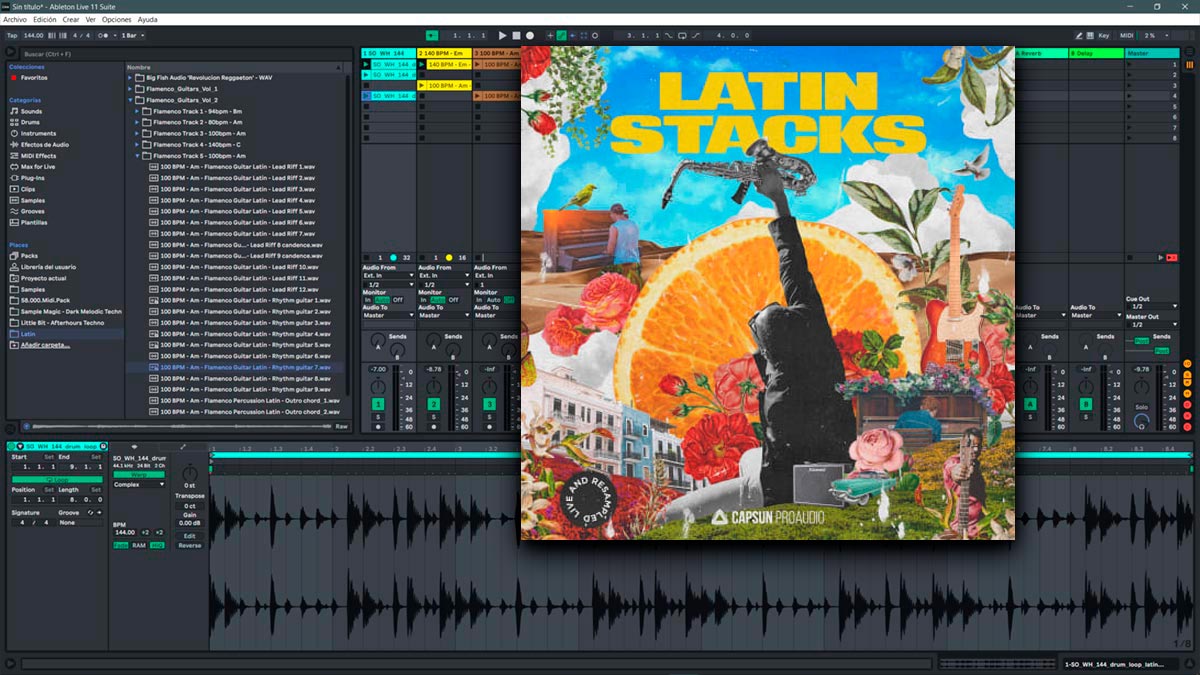This screenshot has width=1200, height=675.
Task: Open the Archivo menu
Action: pos(15,19)
